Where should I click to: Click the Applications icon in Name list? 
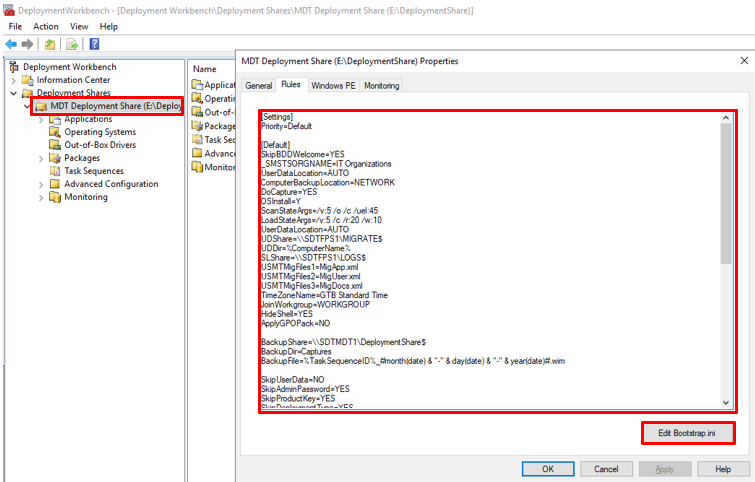197,85
